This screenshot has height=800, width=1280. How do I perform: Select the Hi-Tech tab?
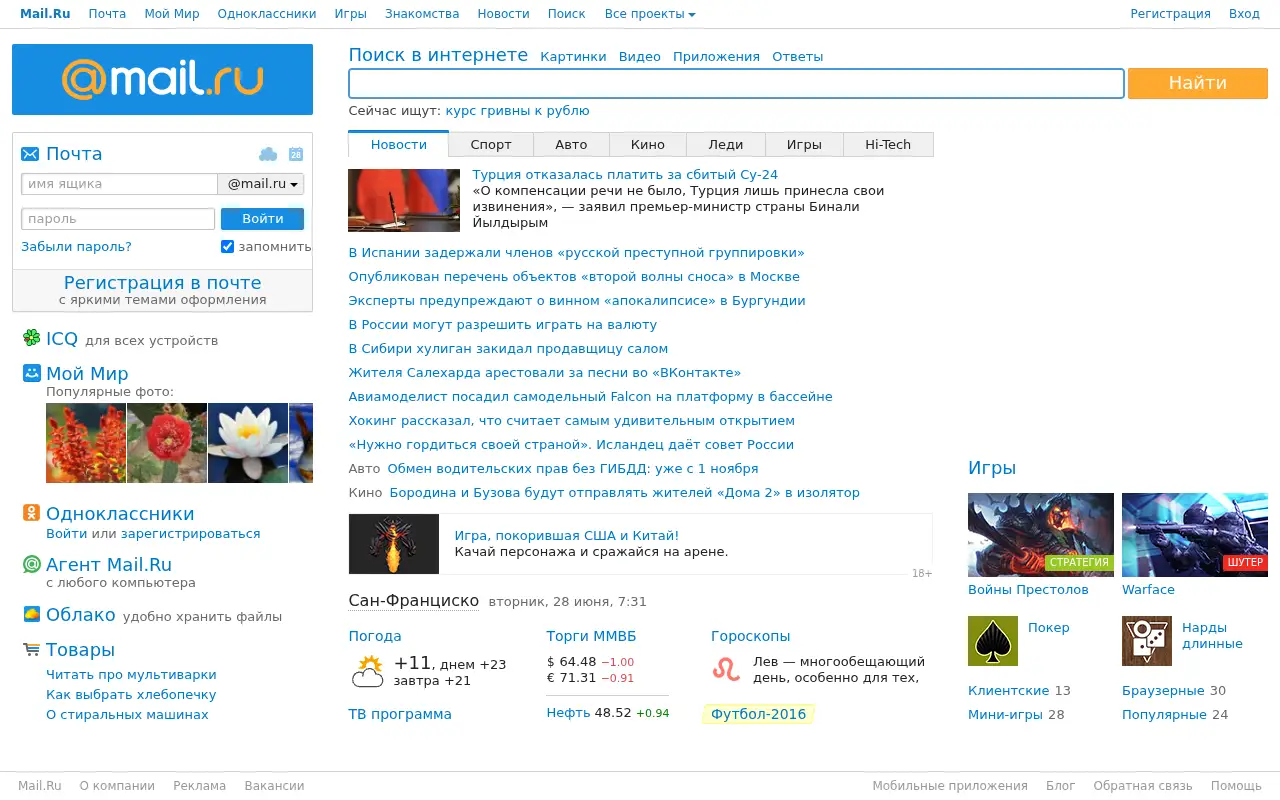pyautogui.click(x=888, y=144)
